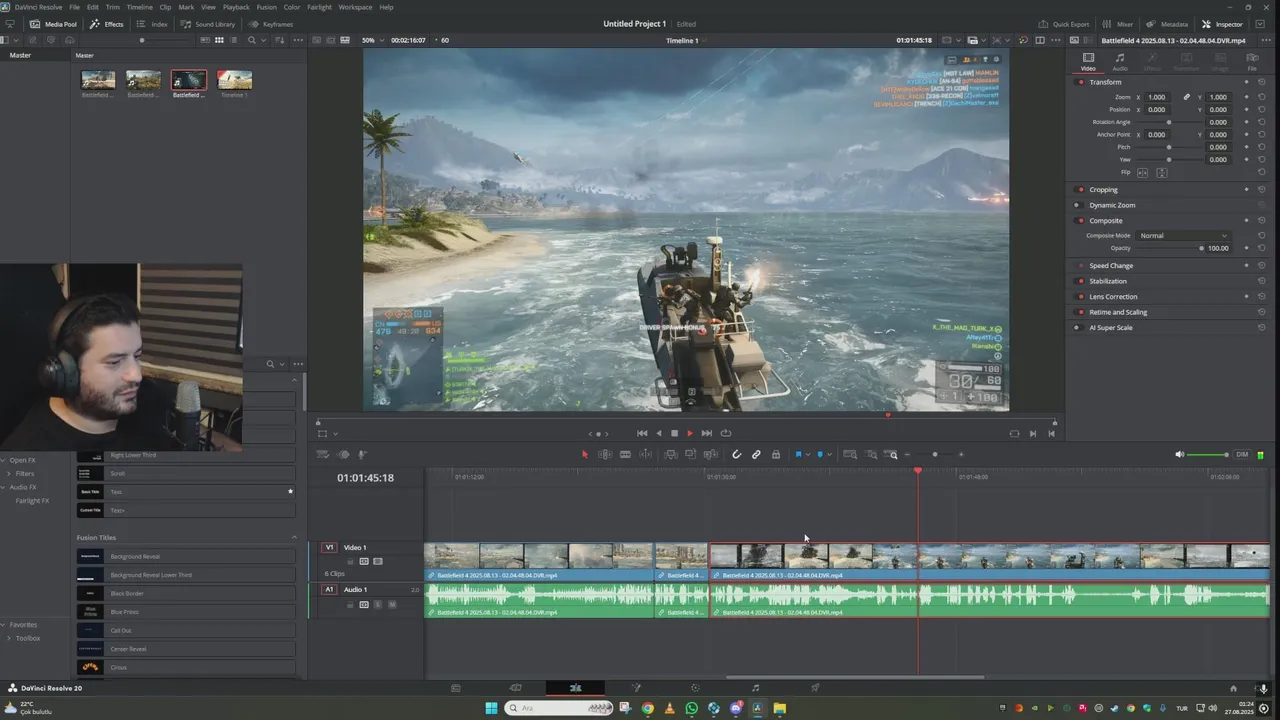Go to Project Manager home icon
1280x720 pixels.
(1233, 688)
